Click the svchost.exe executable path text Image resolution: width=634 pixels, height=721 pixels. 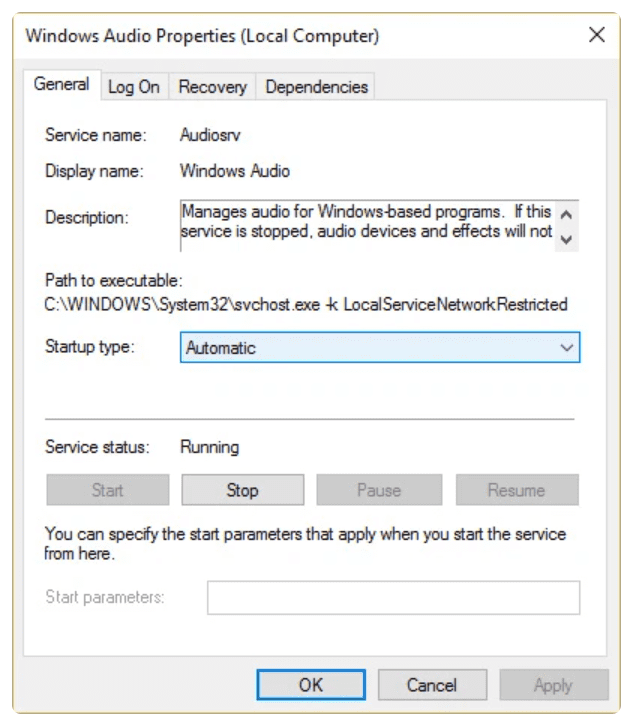306,304
